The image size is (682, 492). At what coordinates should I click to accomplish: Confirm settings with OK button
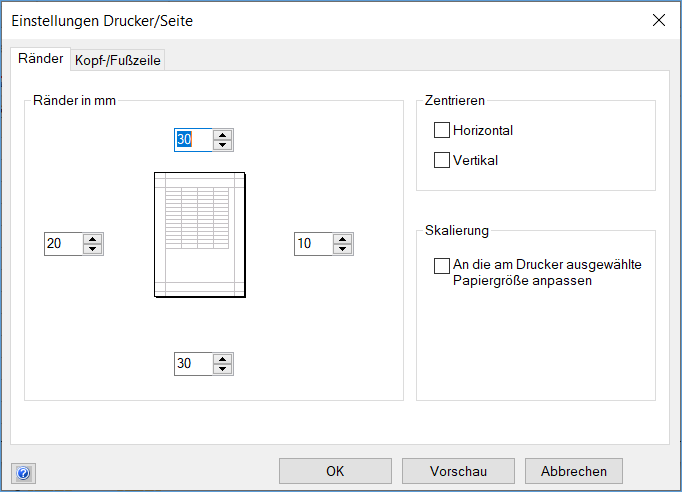[x=335, y=471]
